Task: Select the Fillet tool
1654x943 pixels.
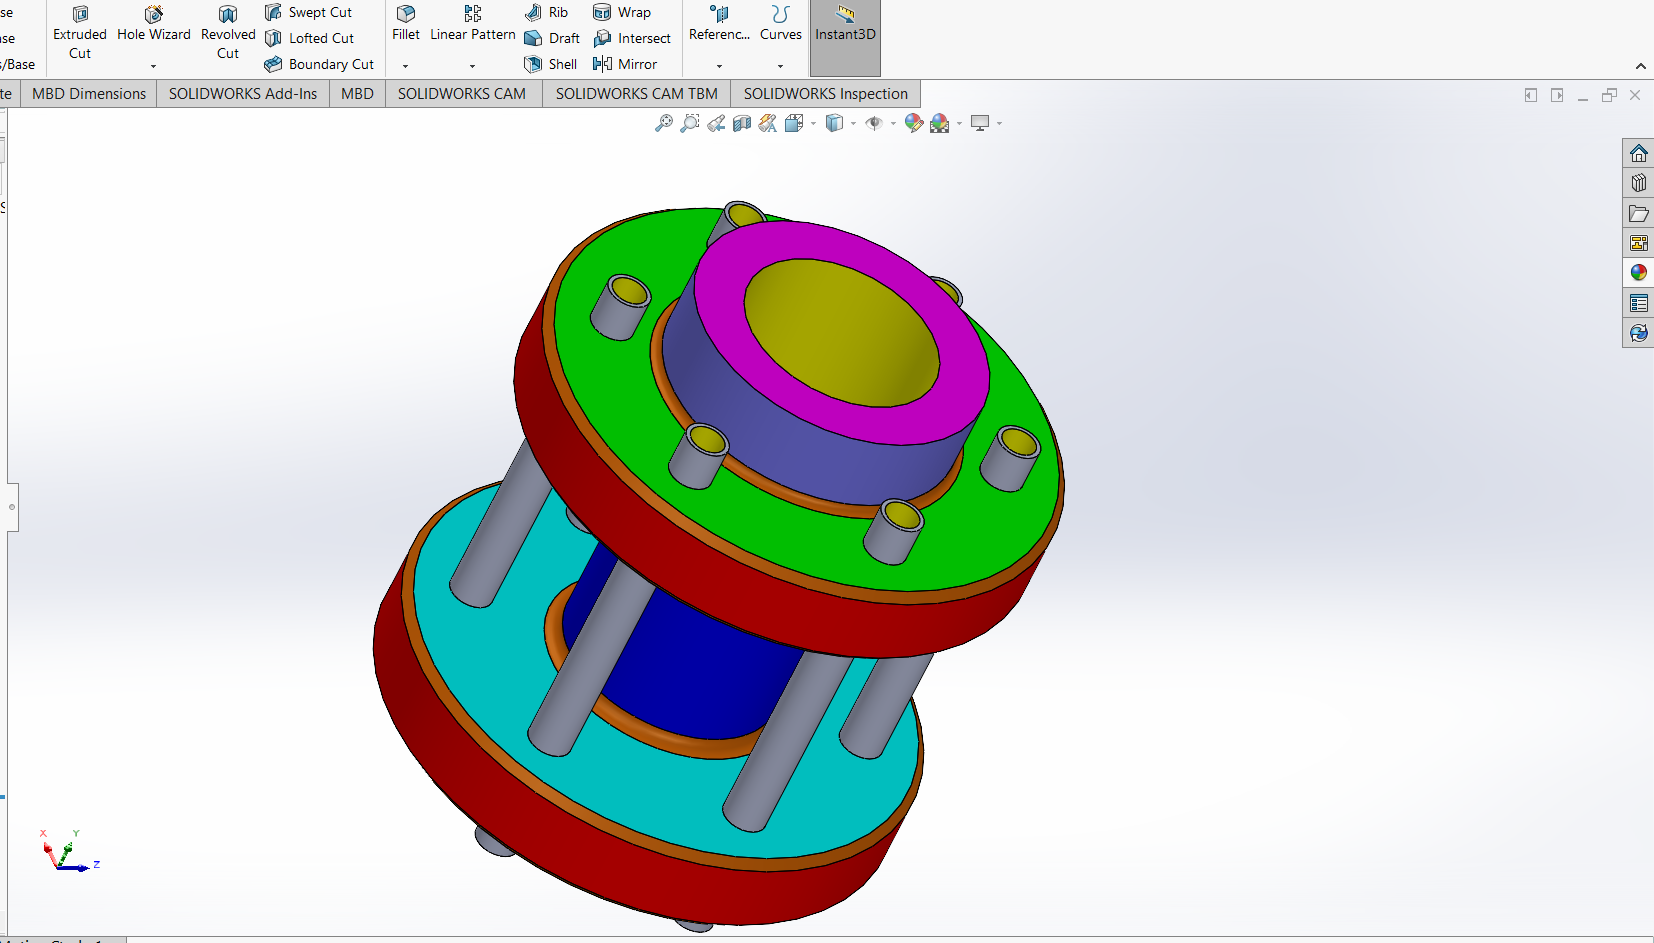Action: (x=406, y=24)
